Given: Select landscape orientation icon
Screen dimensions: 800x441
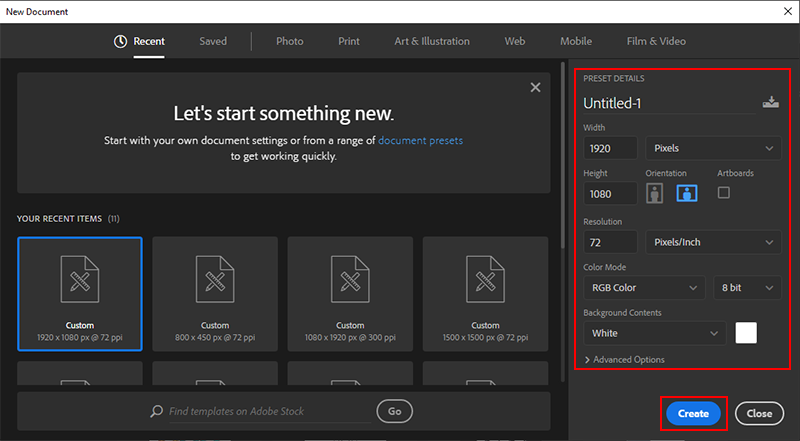Looking at the screenshot, I should (x=688, y=193).
